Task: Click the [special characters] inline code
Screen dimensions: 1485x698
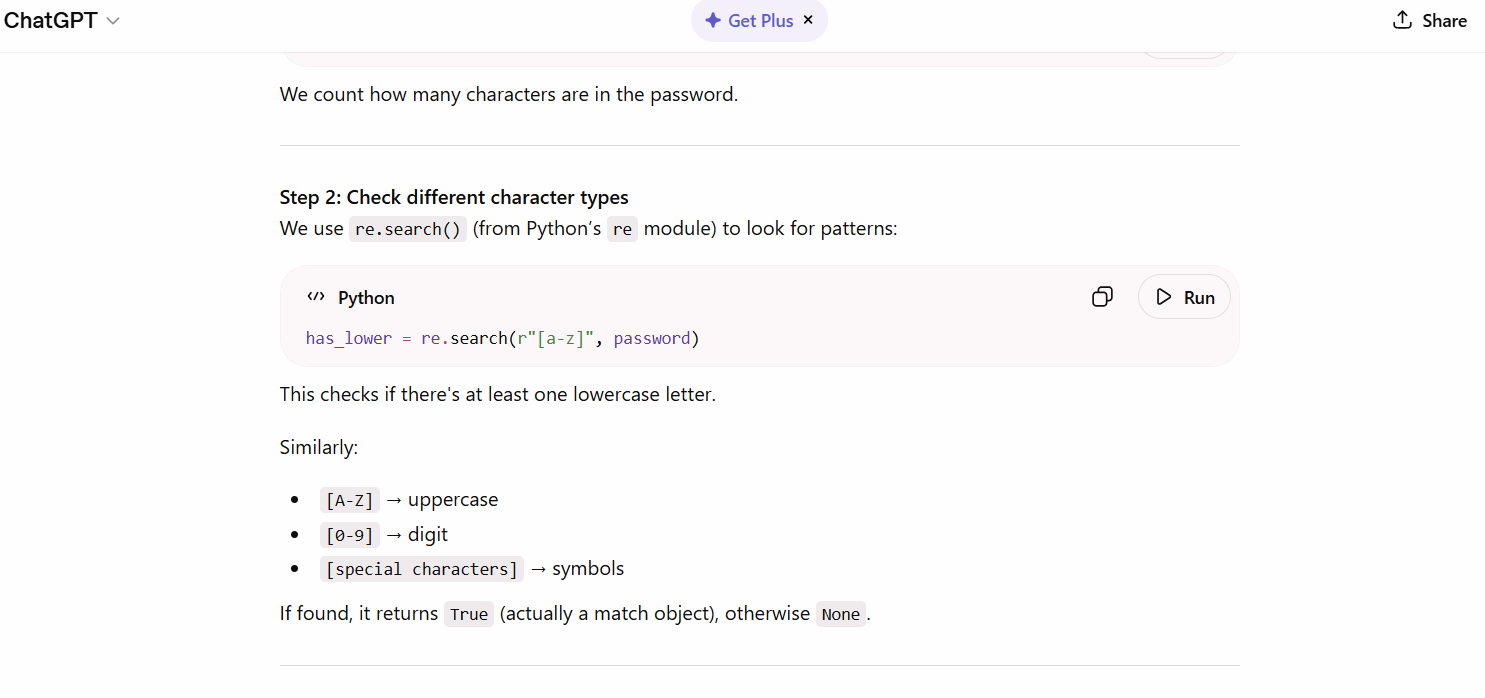Action: click(422, 570)
